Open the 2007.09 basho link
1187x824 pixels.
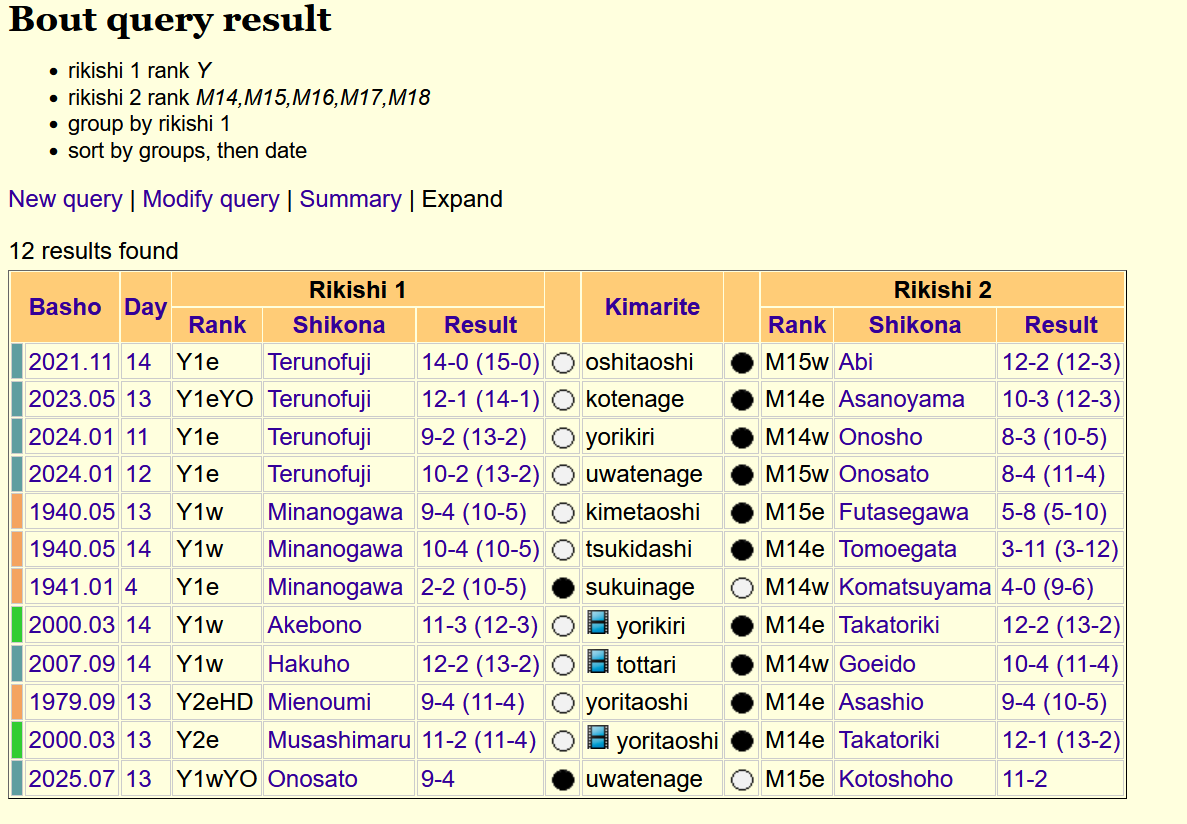[x=71, y=664]
